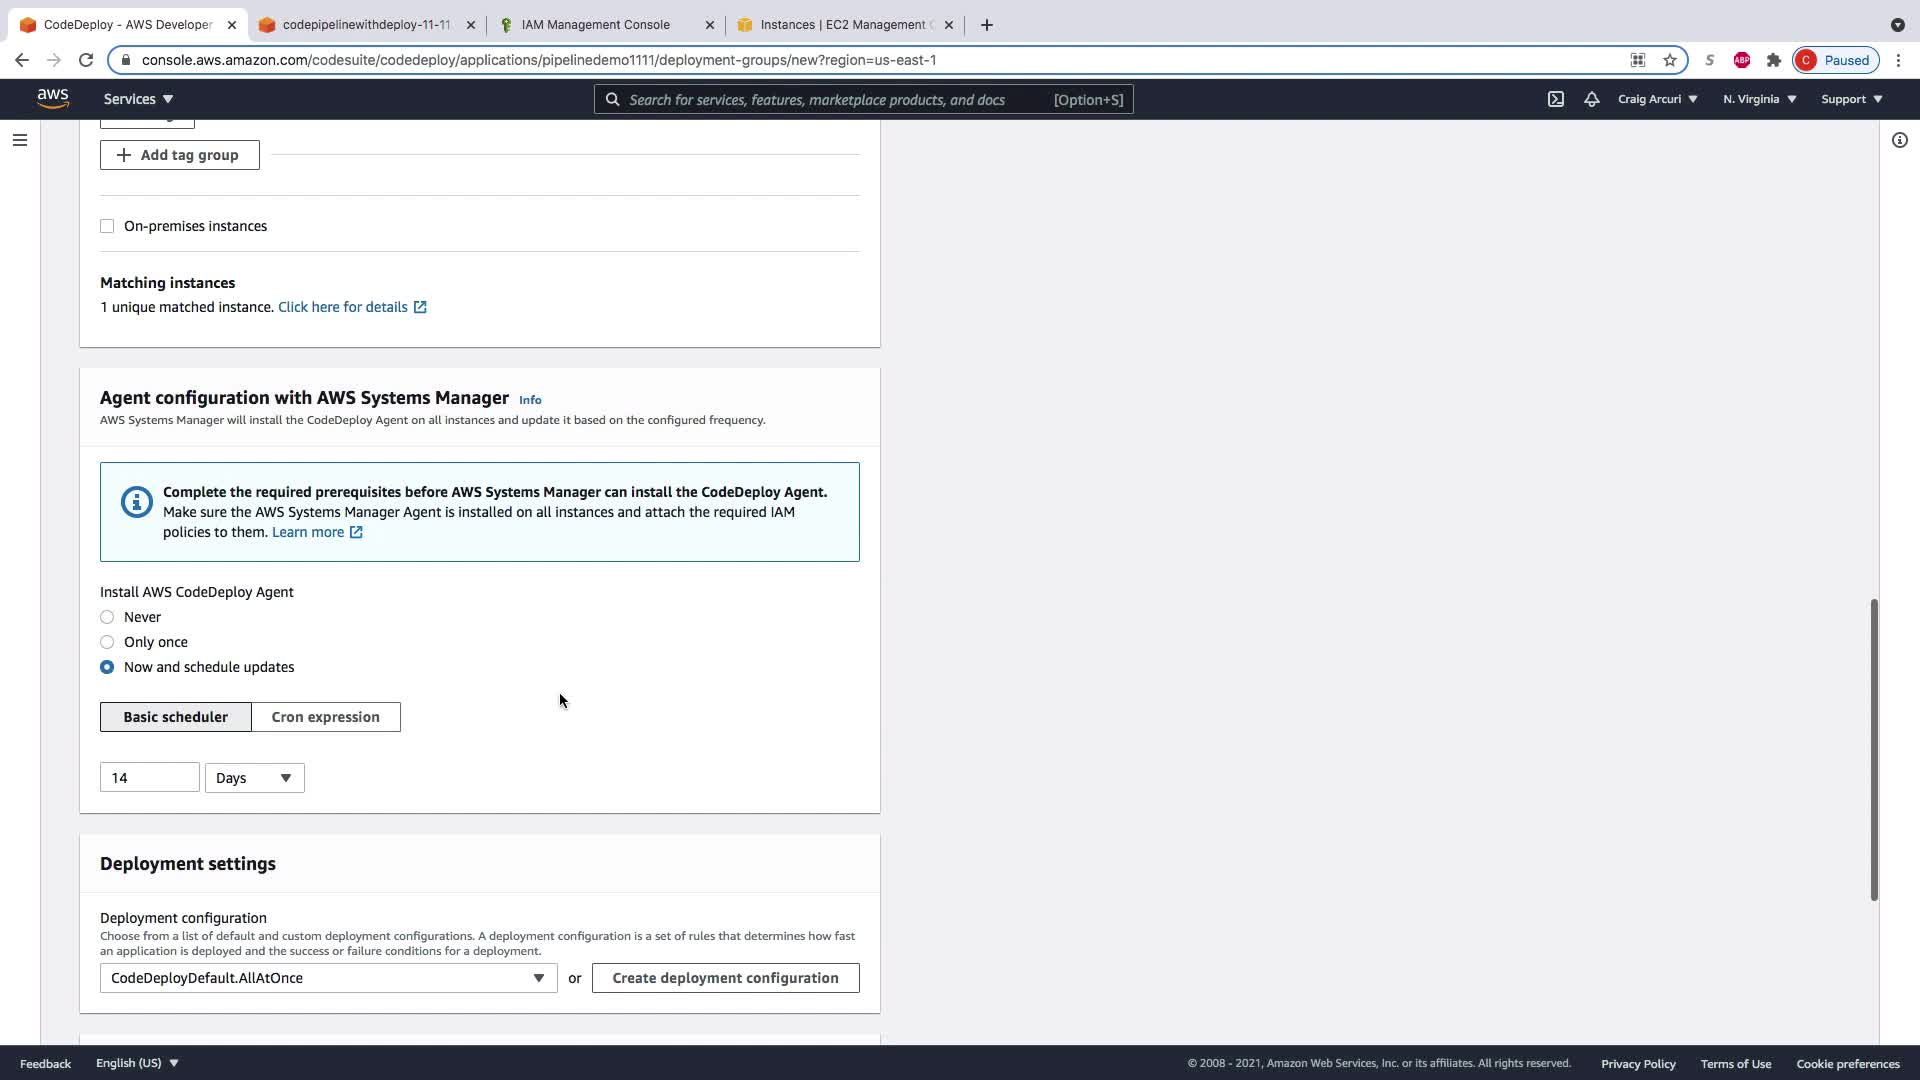The width and height of the screenshot is (1920, 1080).
Task: Switch to the Cron expression tab
Action: point(325,717)
